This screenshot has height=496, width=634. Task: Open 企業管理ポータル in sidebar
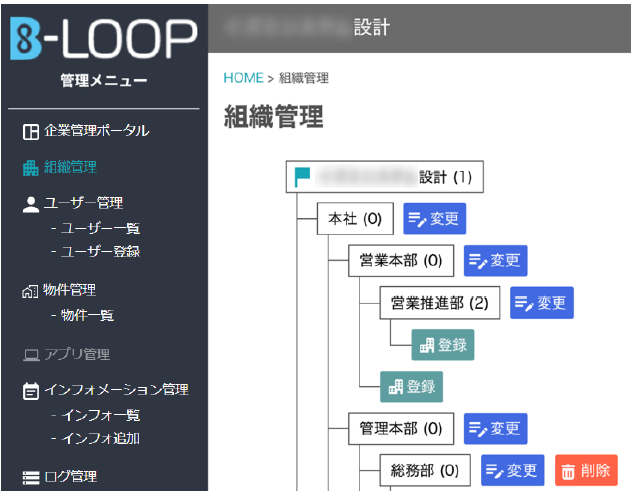86,130
